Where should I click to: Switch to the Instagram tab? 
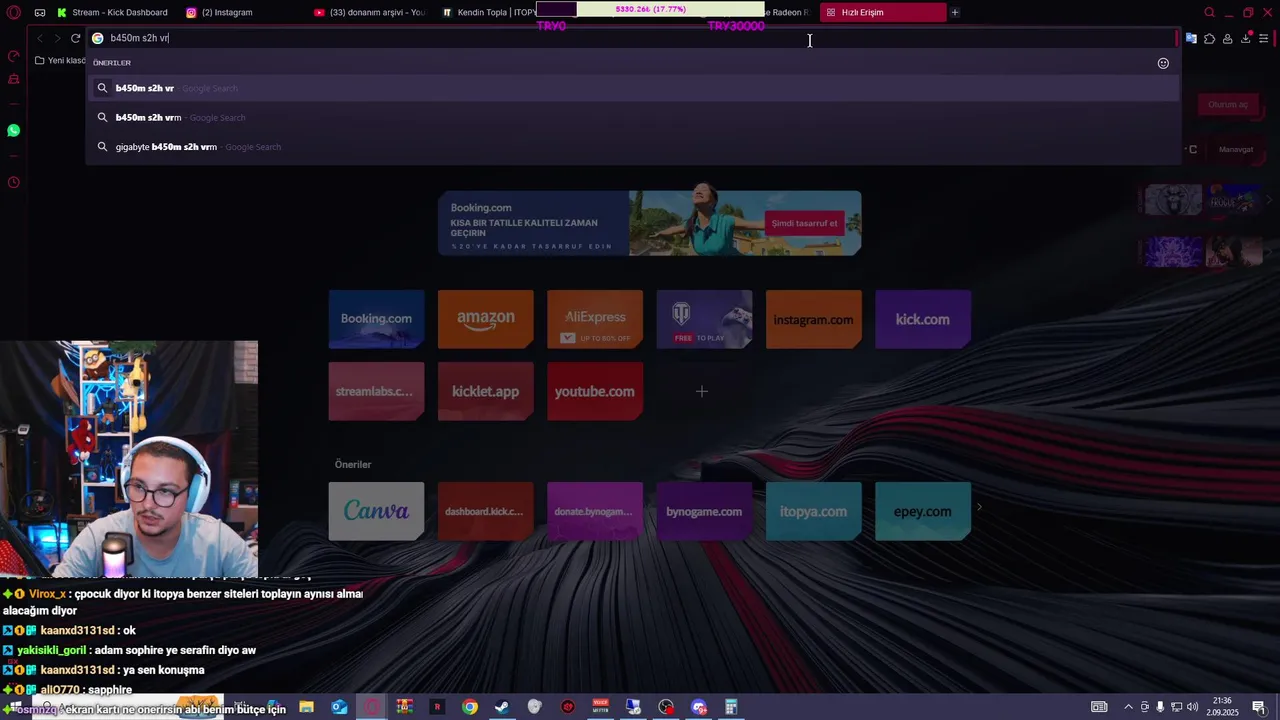pyautogui.click(x=220, y=13)
